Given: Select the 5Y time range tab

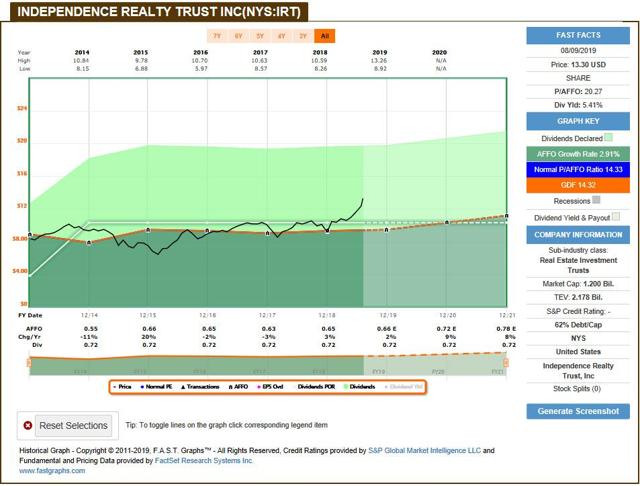Looking at the screenshot, I should pos(260,36).
